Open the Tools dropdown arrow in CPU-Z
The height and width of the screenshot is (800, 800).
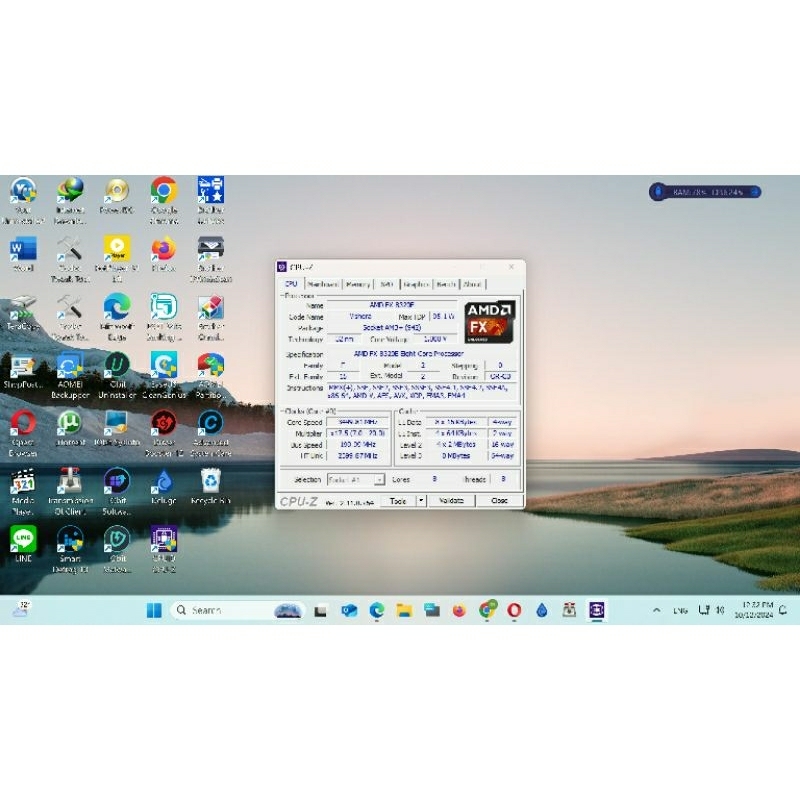click(x=421, y=500)
